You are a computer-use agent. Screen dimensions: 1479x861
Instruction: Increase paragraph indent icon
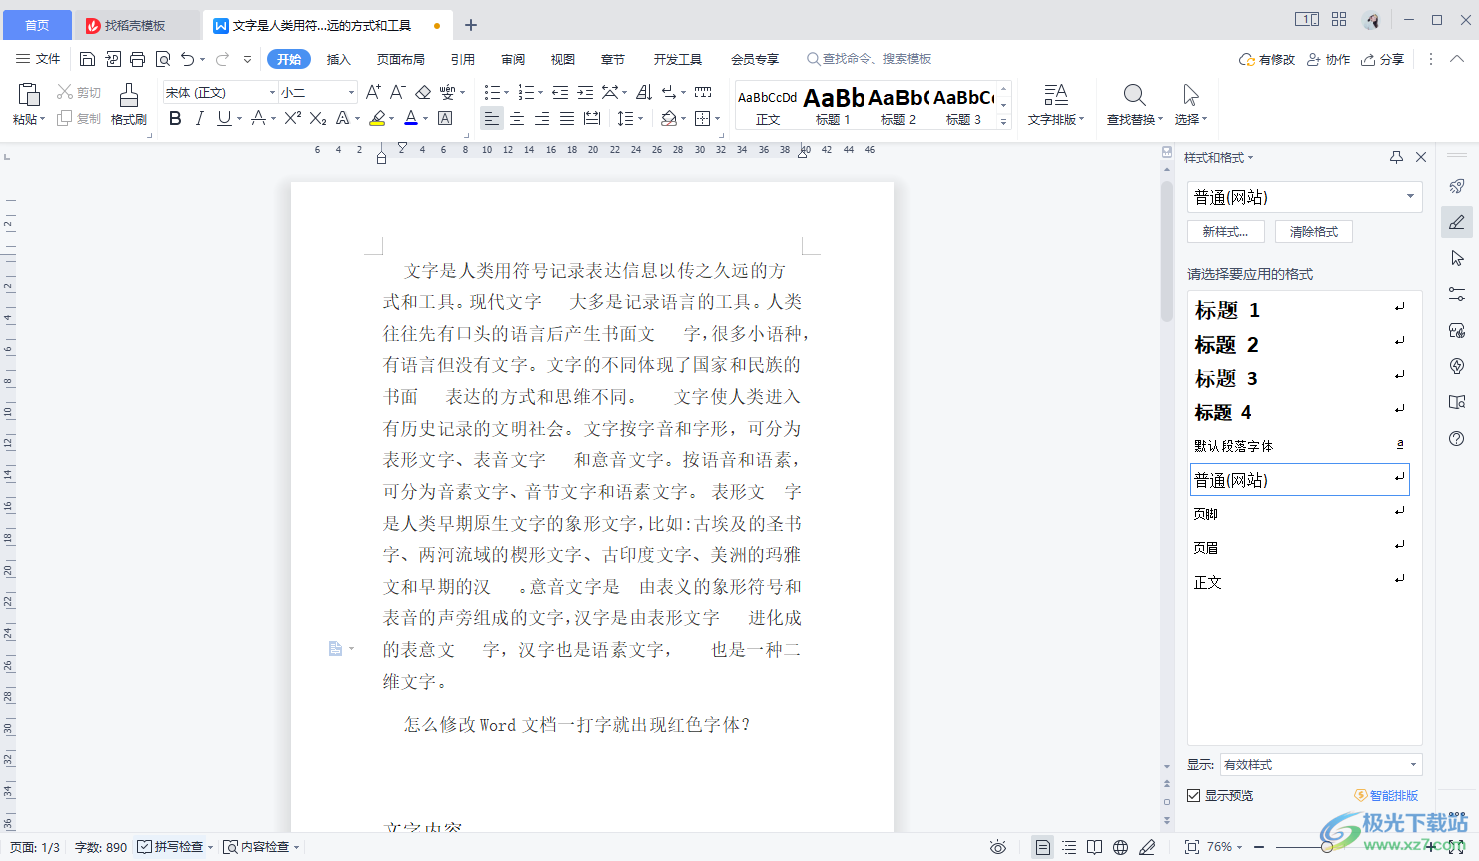(x=585, y=92)
